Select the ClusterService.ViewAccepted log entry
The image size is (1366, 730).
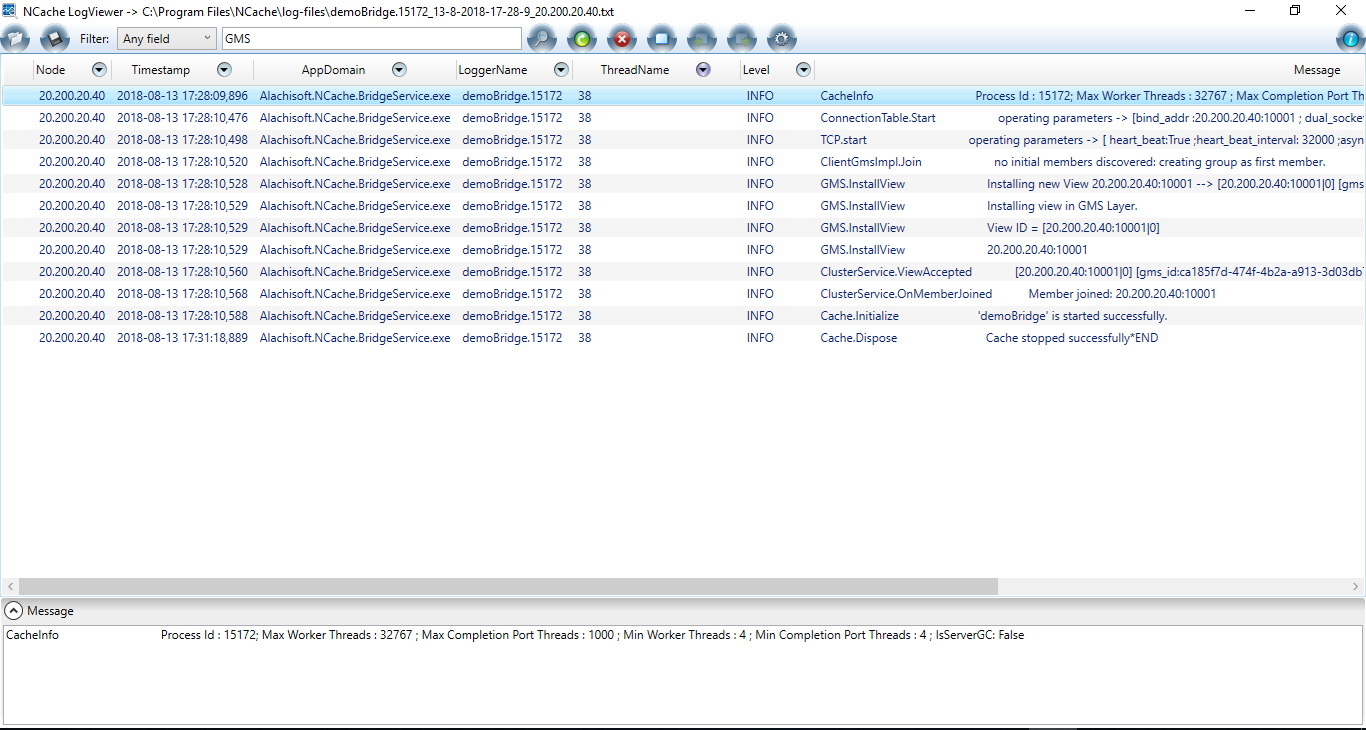pyautogui.click(x=683, y=272)
